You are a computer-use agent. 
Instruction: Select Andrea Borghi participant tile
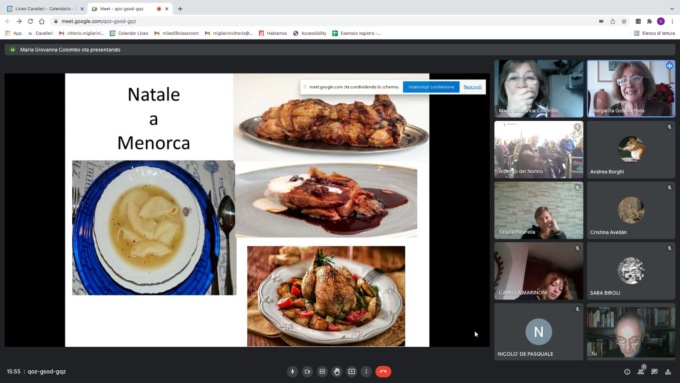tap(631, 150)
